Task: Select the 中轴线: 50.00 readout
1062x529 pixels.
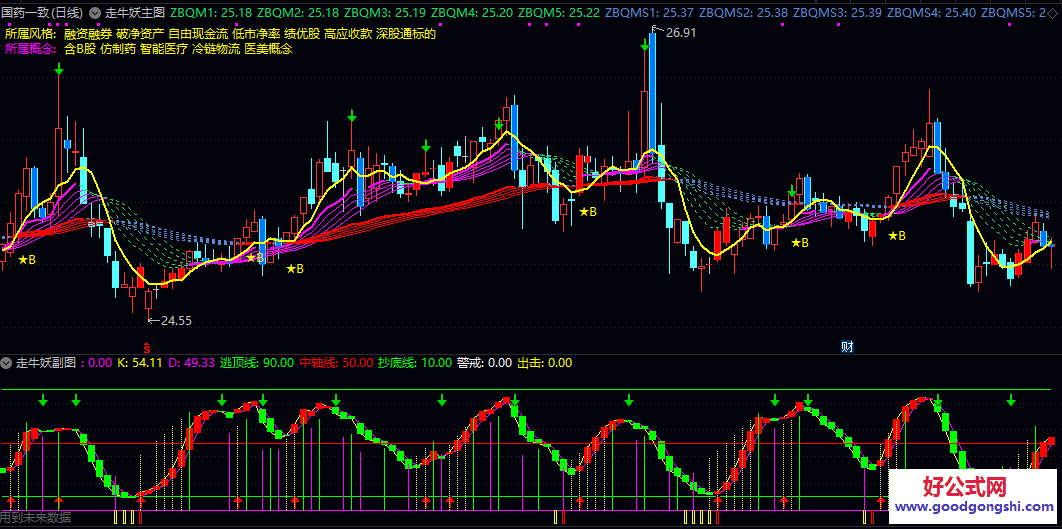Action: pos(336,362)
